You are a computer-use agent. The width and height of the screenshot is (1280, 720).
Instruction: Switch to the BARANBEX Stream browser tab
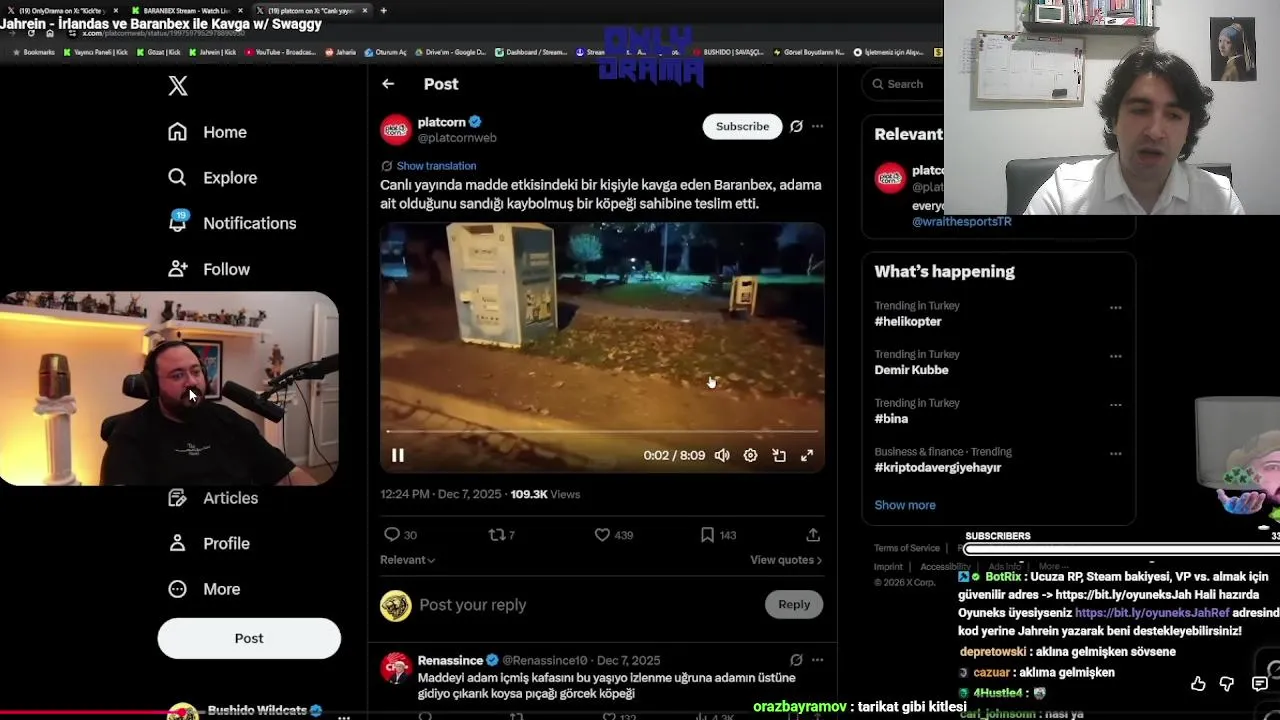coord(186,11)
